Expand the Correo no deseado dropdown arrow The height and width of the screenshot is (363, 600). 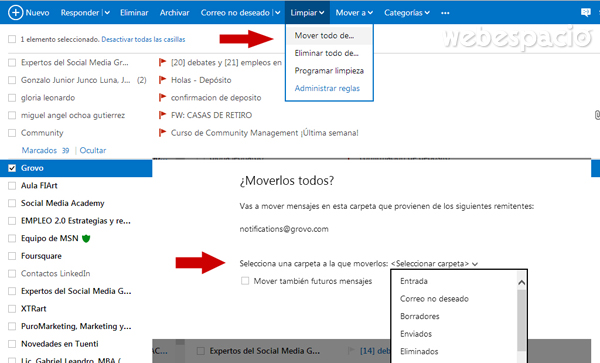278,13
